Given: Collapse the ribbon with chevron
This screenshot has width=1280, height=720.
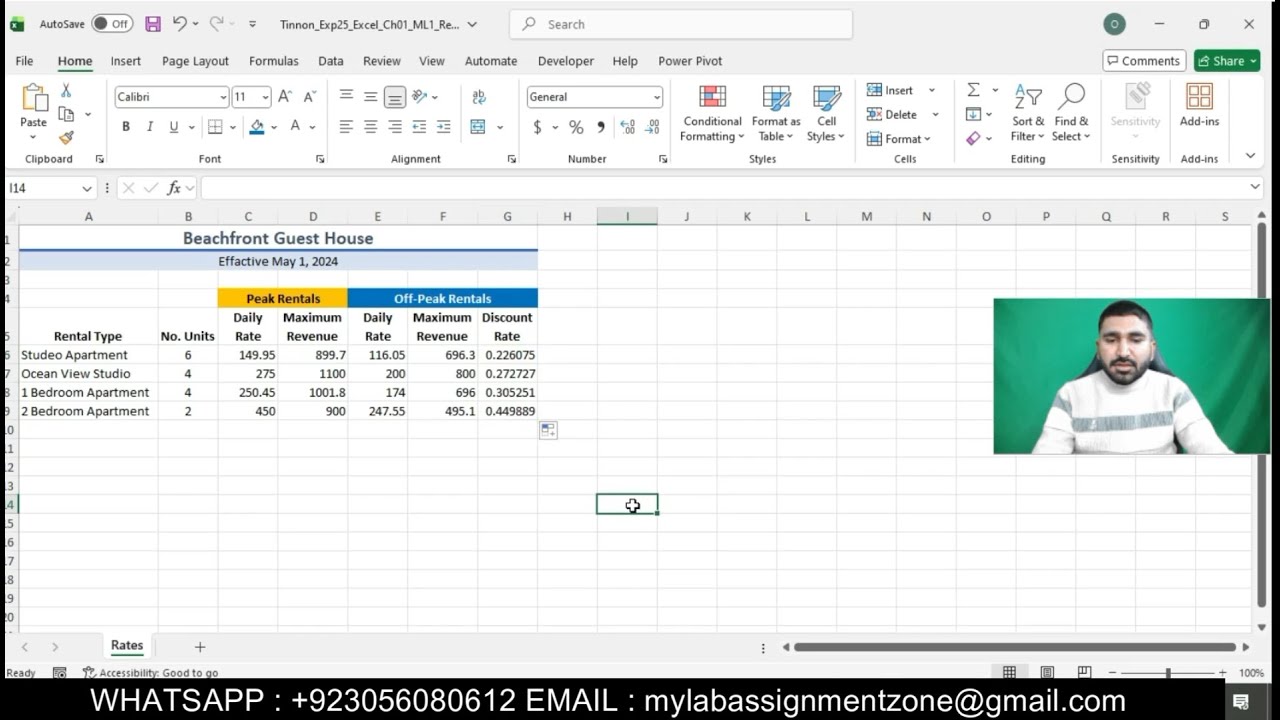Looking at the screenshot, I should click(1250, 156).
